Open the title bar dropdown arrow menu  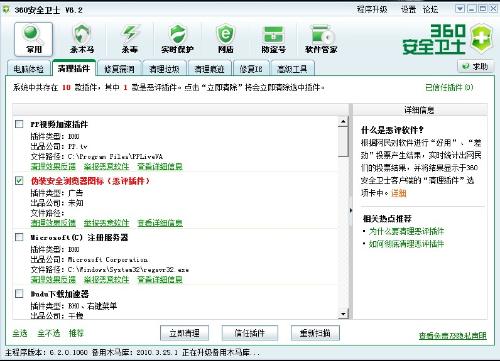[460, 9]
